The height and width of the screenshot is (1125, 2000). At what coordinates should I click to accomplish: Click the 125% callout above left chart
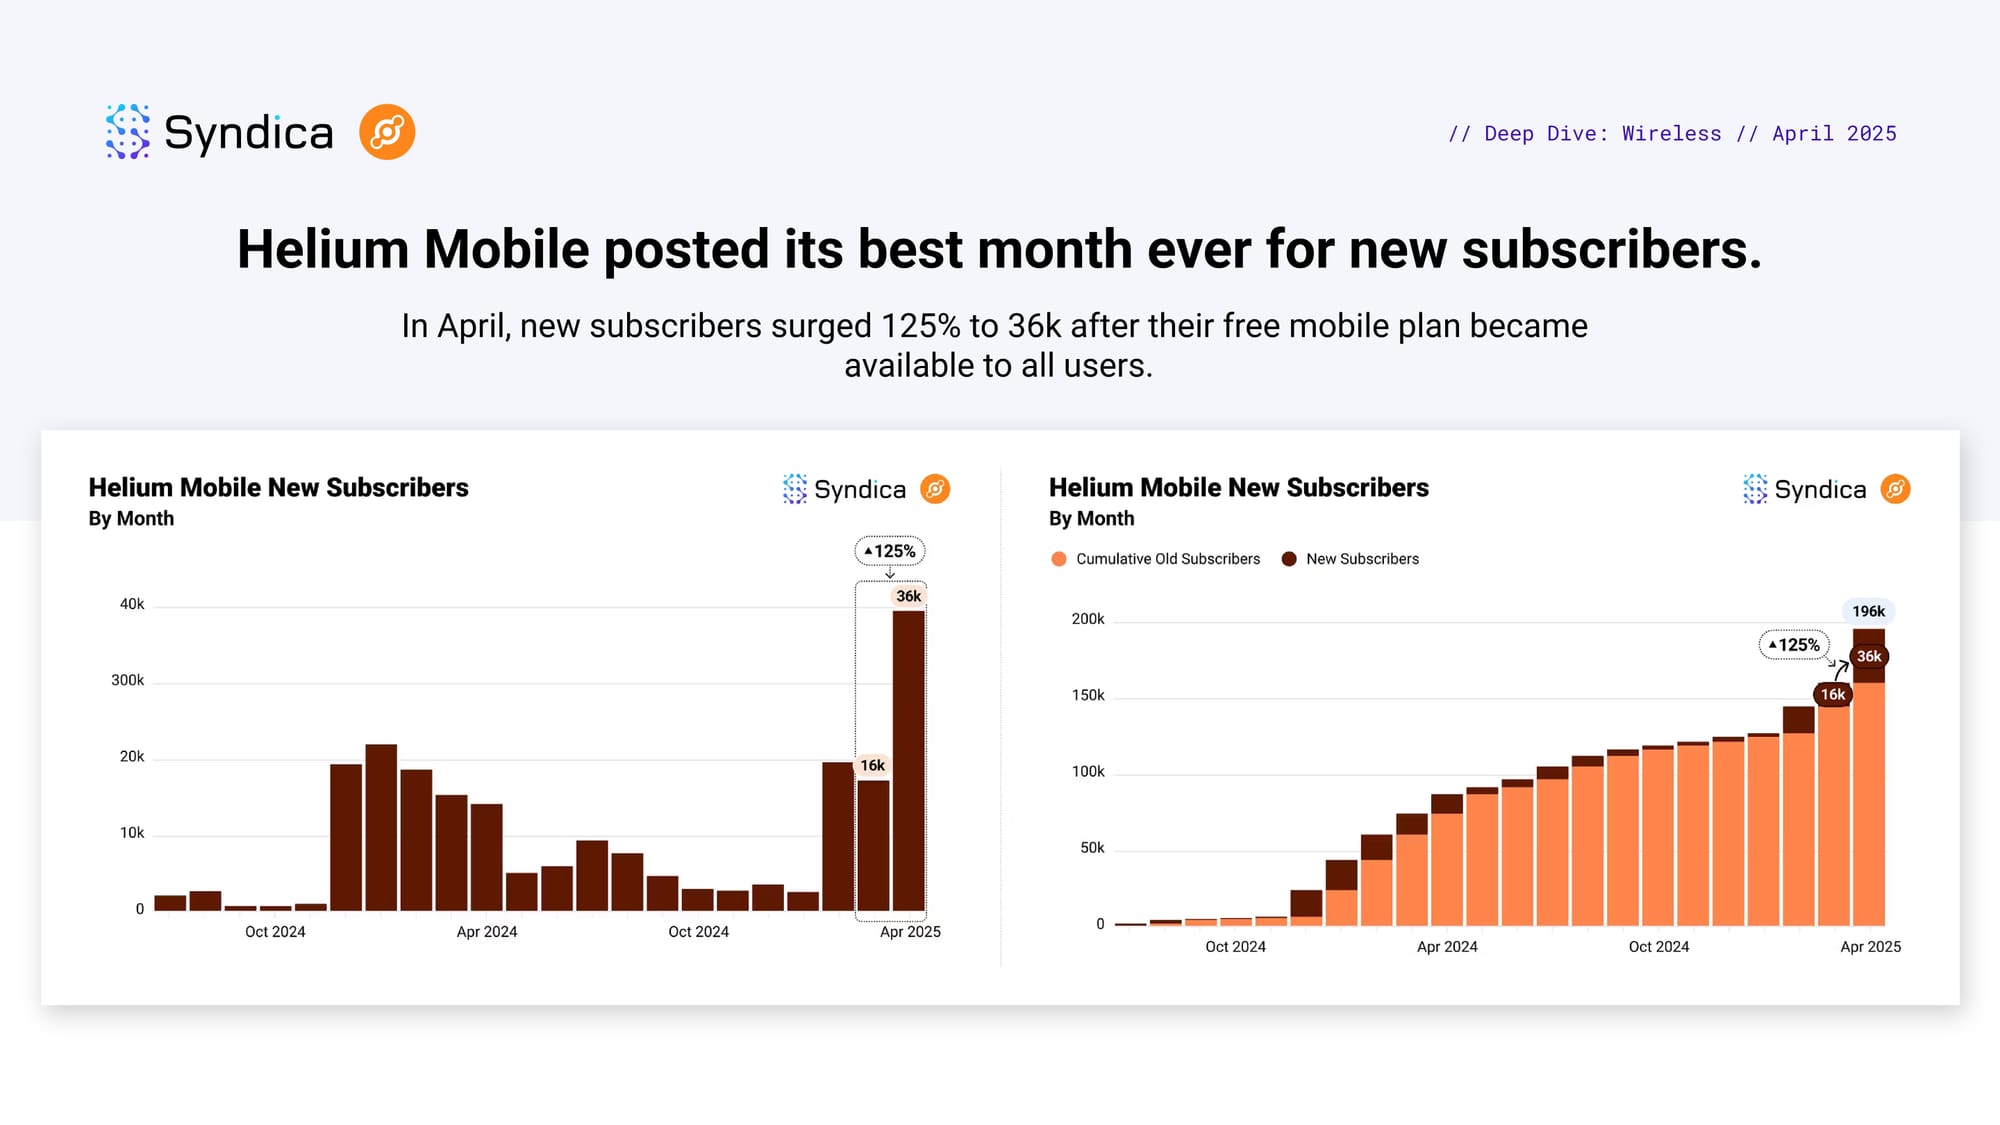pyautogui.click(x=890, y=551)
